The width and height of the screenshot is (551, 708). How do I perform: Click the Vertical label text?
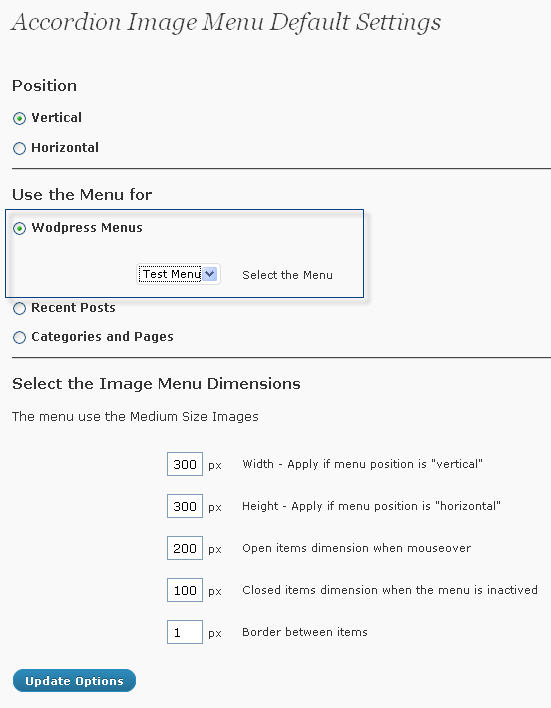(56, 118)
